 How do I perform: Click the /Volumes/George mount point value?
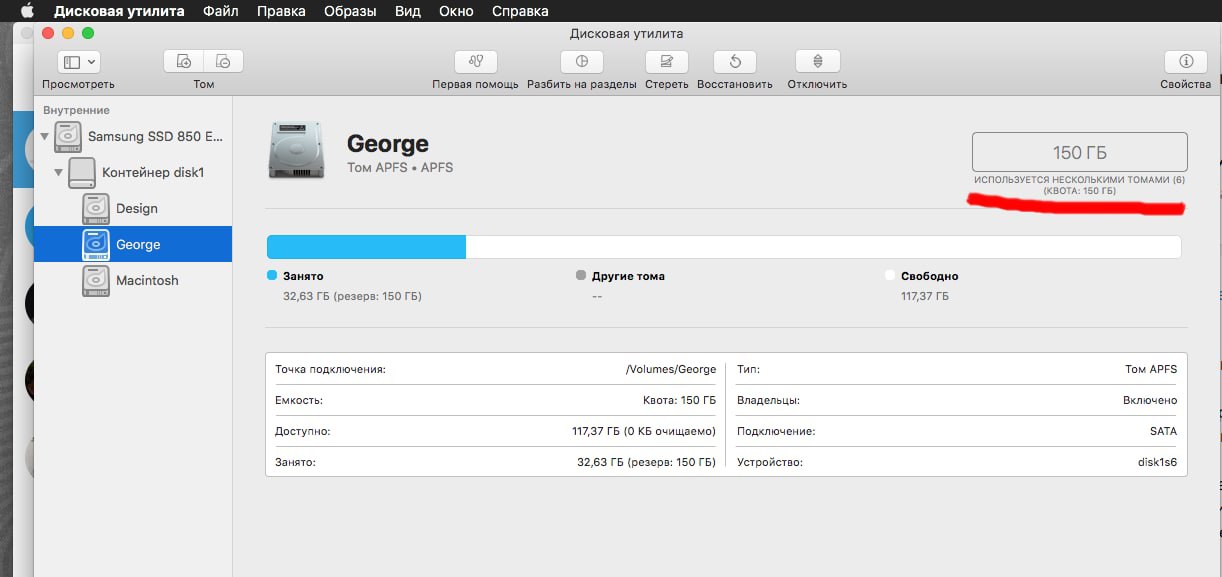[671, 369]
